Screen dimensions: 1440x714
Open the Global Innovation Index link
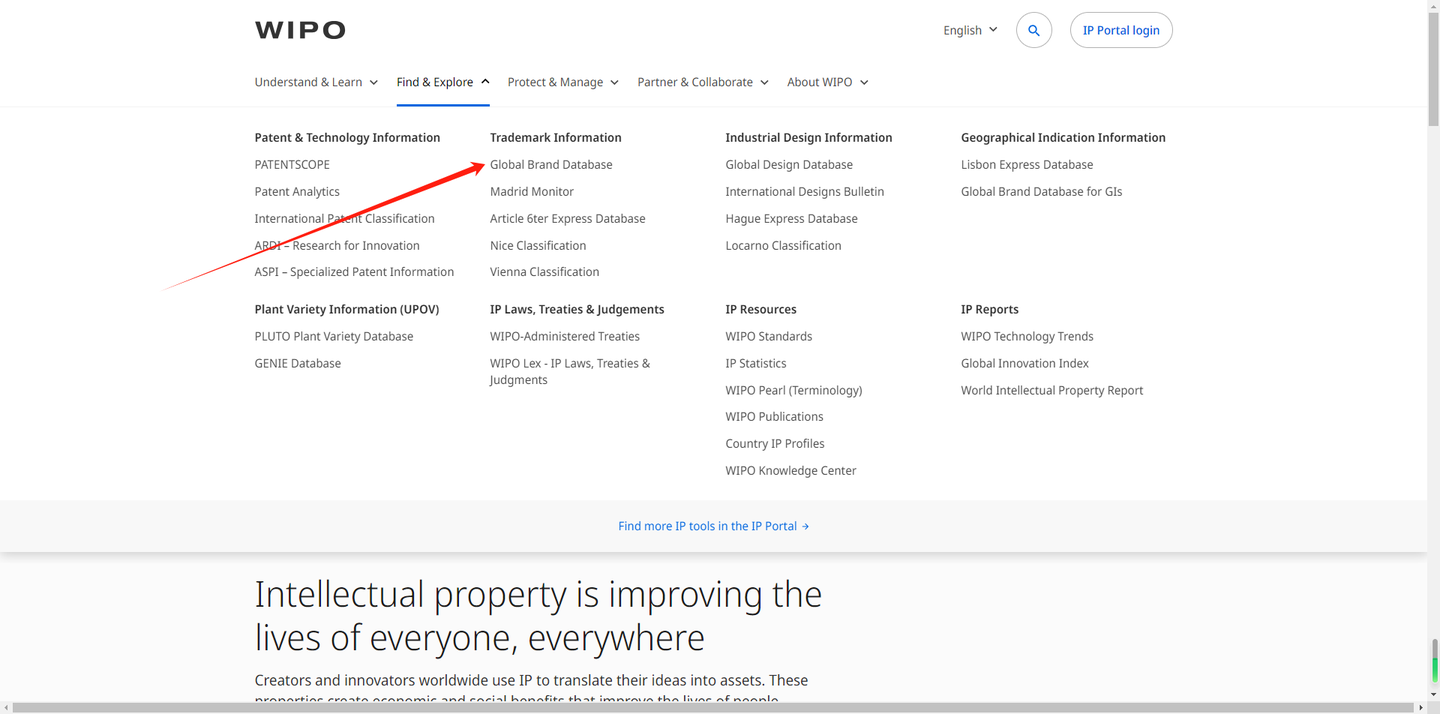tap(1025, 364)
